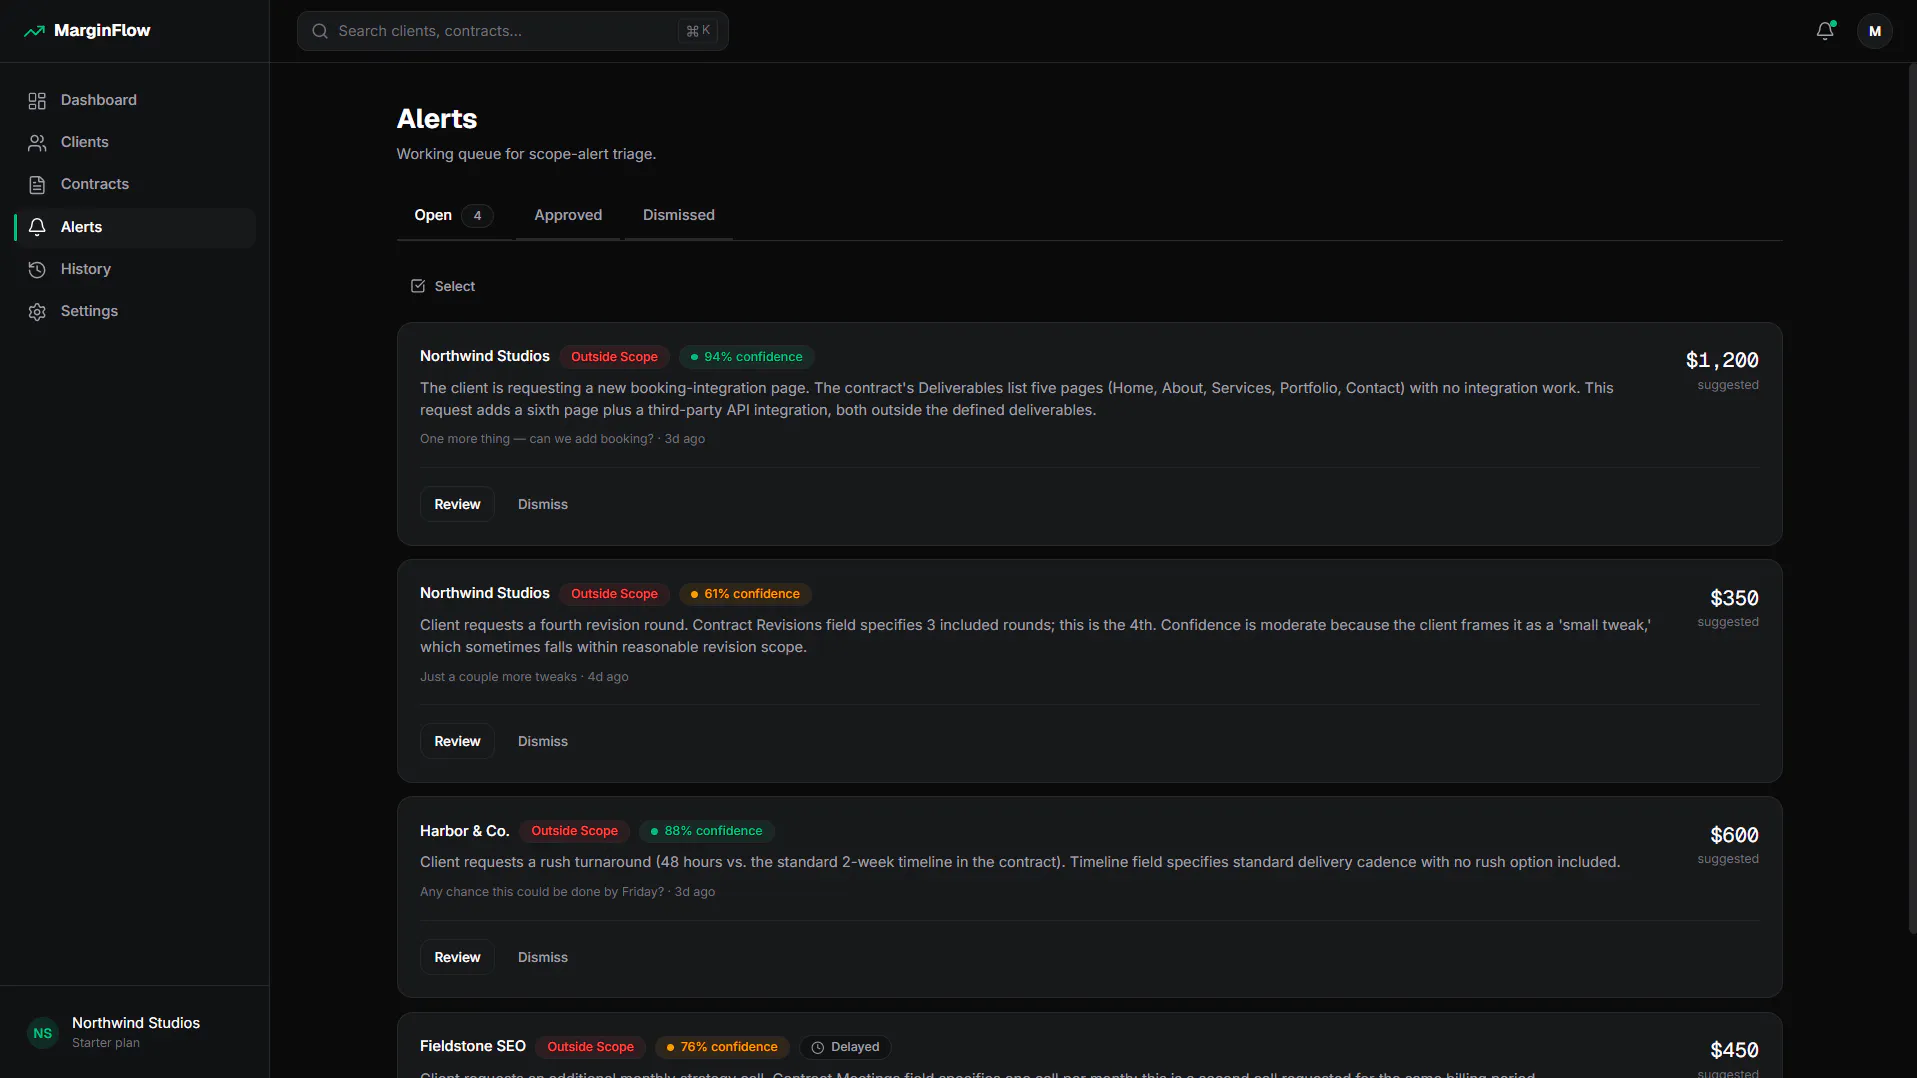Click the Harbor & Co. client name
This screenshot has width=1917, height=1078.
tap(465, 831)
